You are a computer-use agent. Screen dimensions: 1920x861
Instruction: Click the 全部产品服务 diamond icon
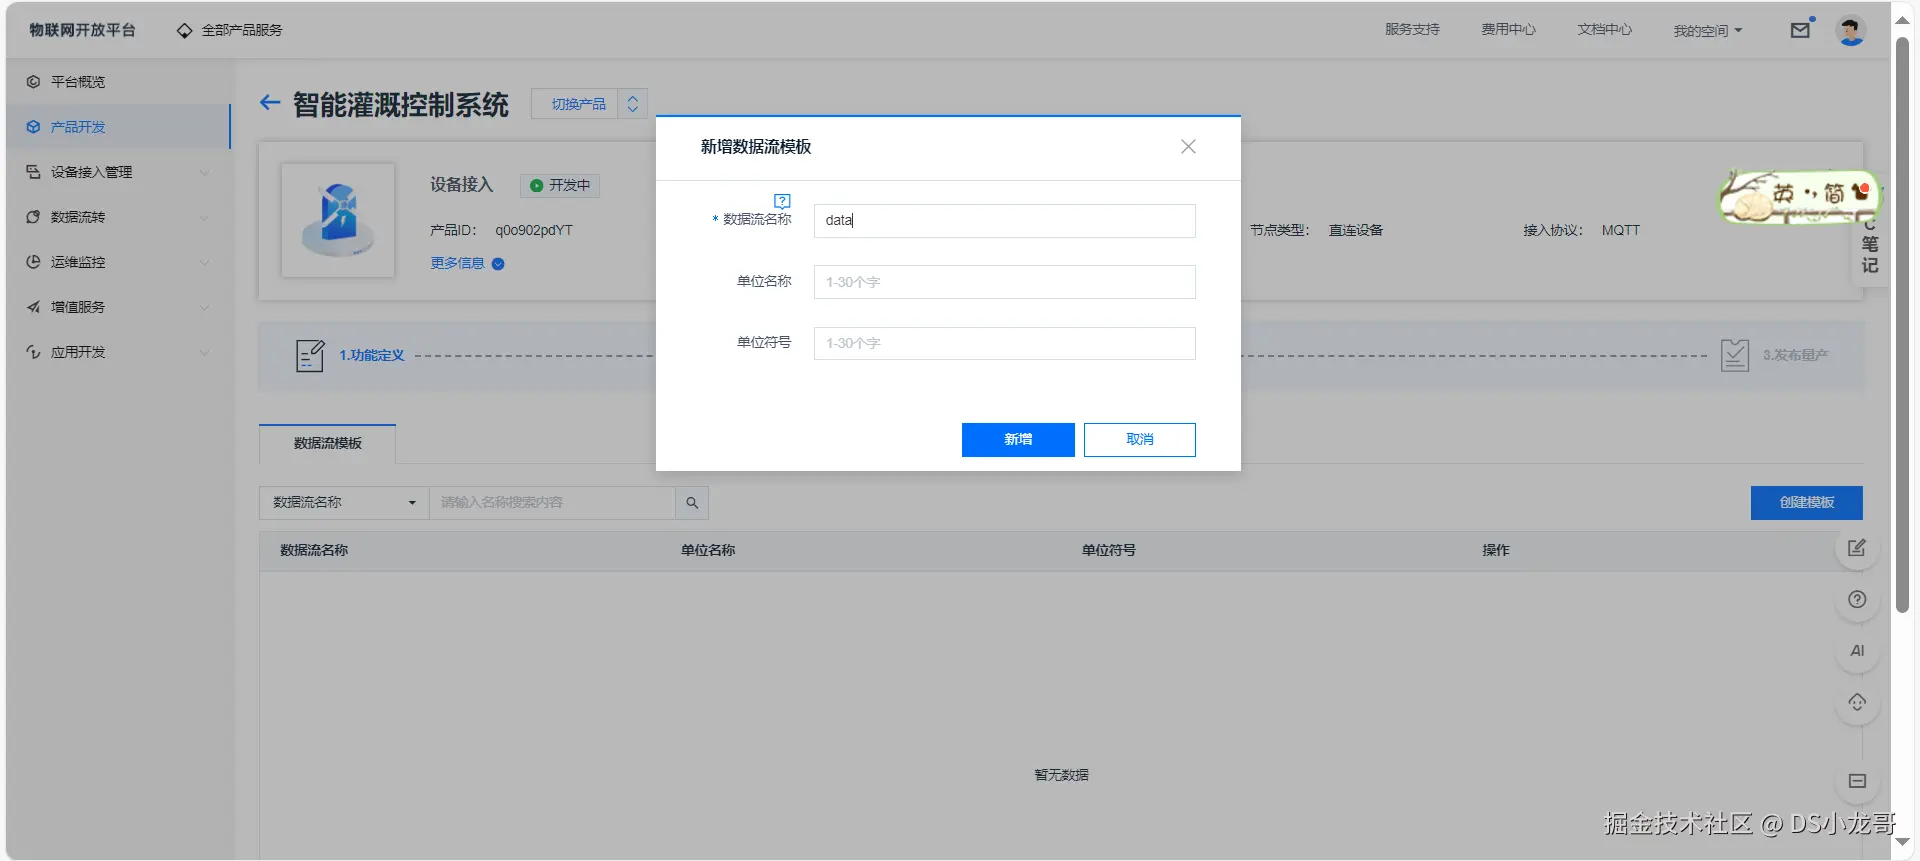click(184, 31)
